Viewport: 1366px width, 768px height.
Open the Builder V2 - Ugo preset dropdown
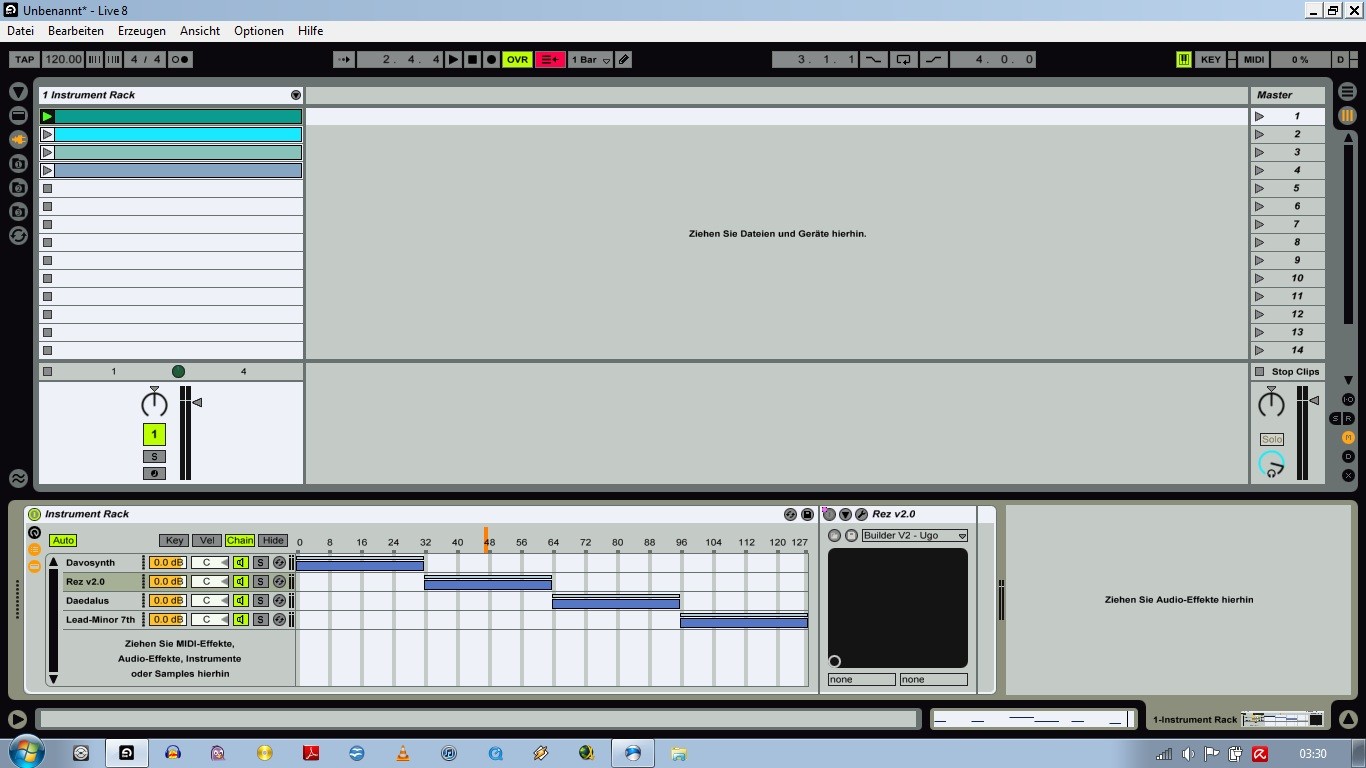[x=915, y=536]
